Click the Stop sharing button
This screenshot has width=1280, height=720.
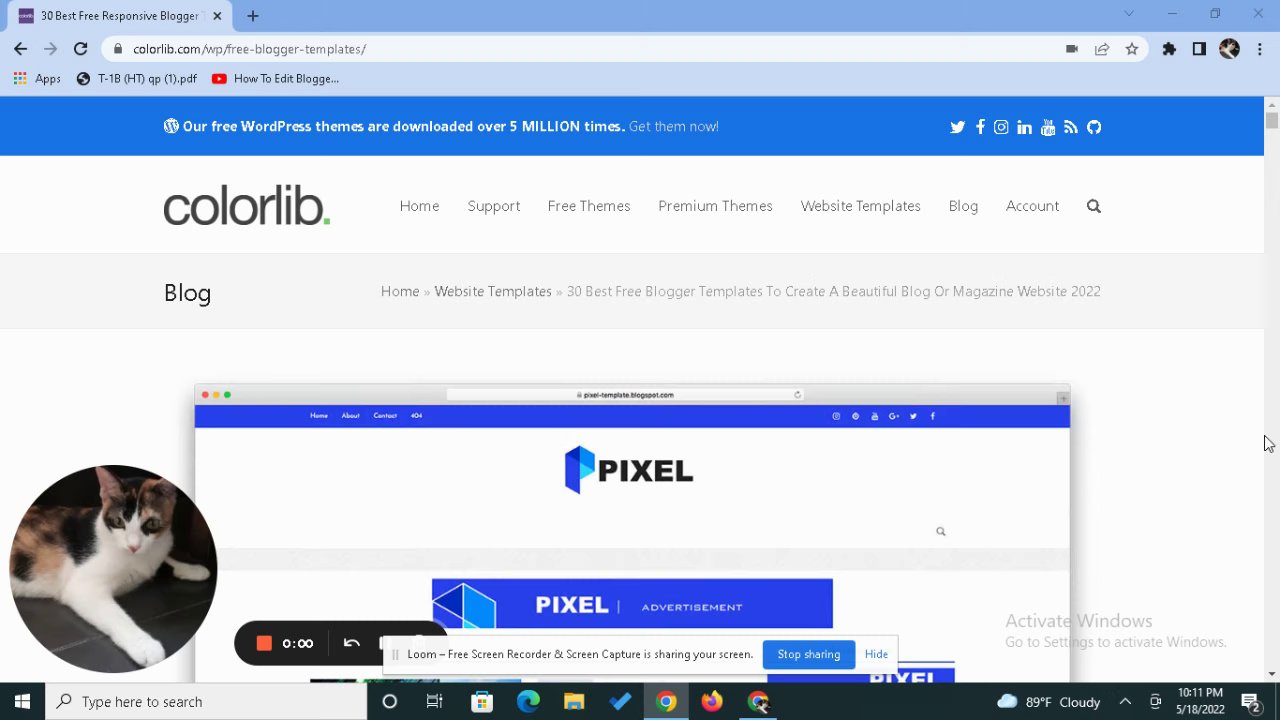pos(809,654)
